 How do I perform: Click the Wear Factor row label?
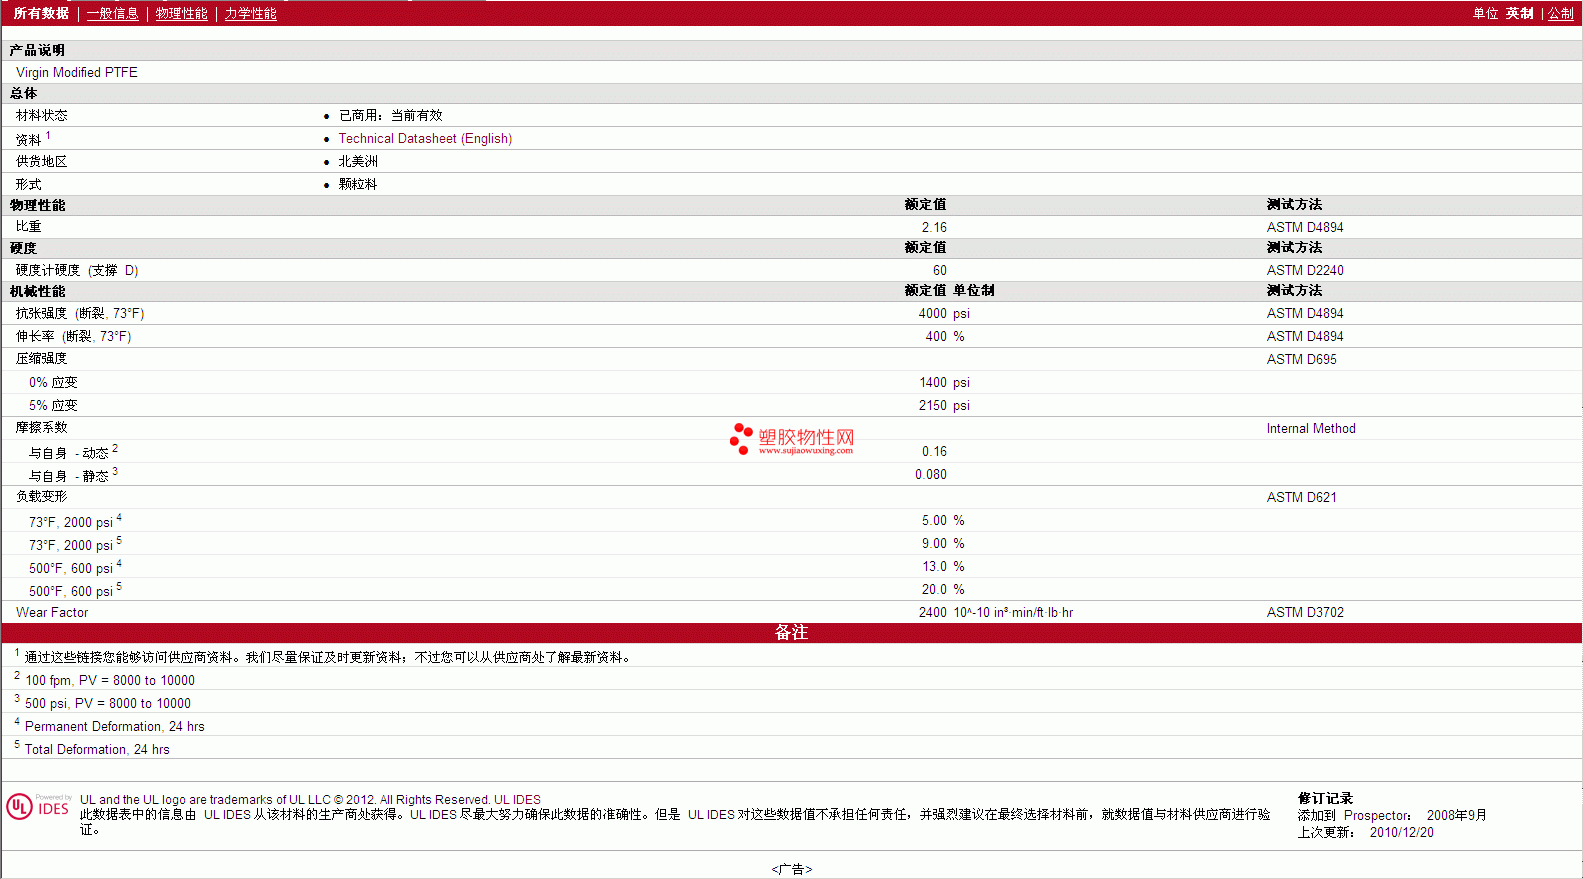coord(52,612)
